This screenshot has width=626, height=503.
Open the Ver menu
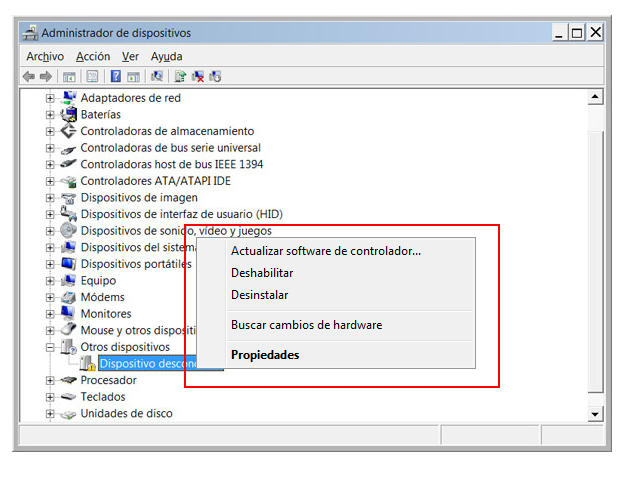[x=130, y=57]
